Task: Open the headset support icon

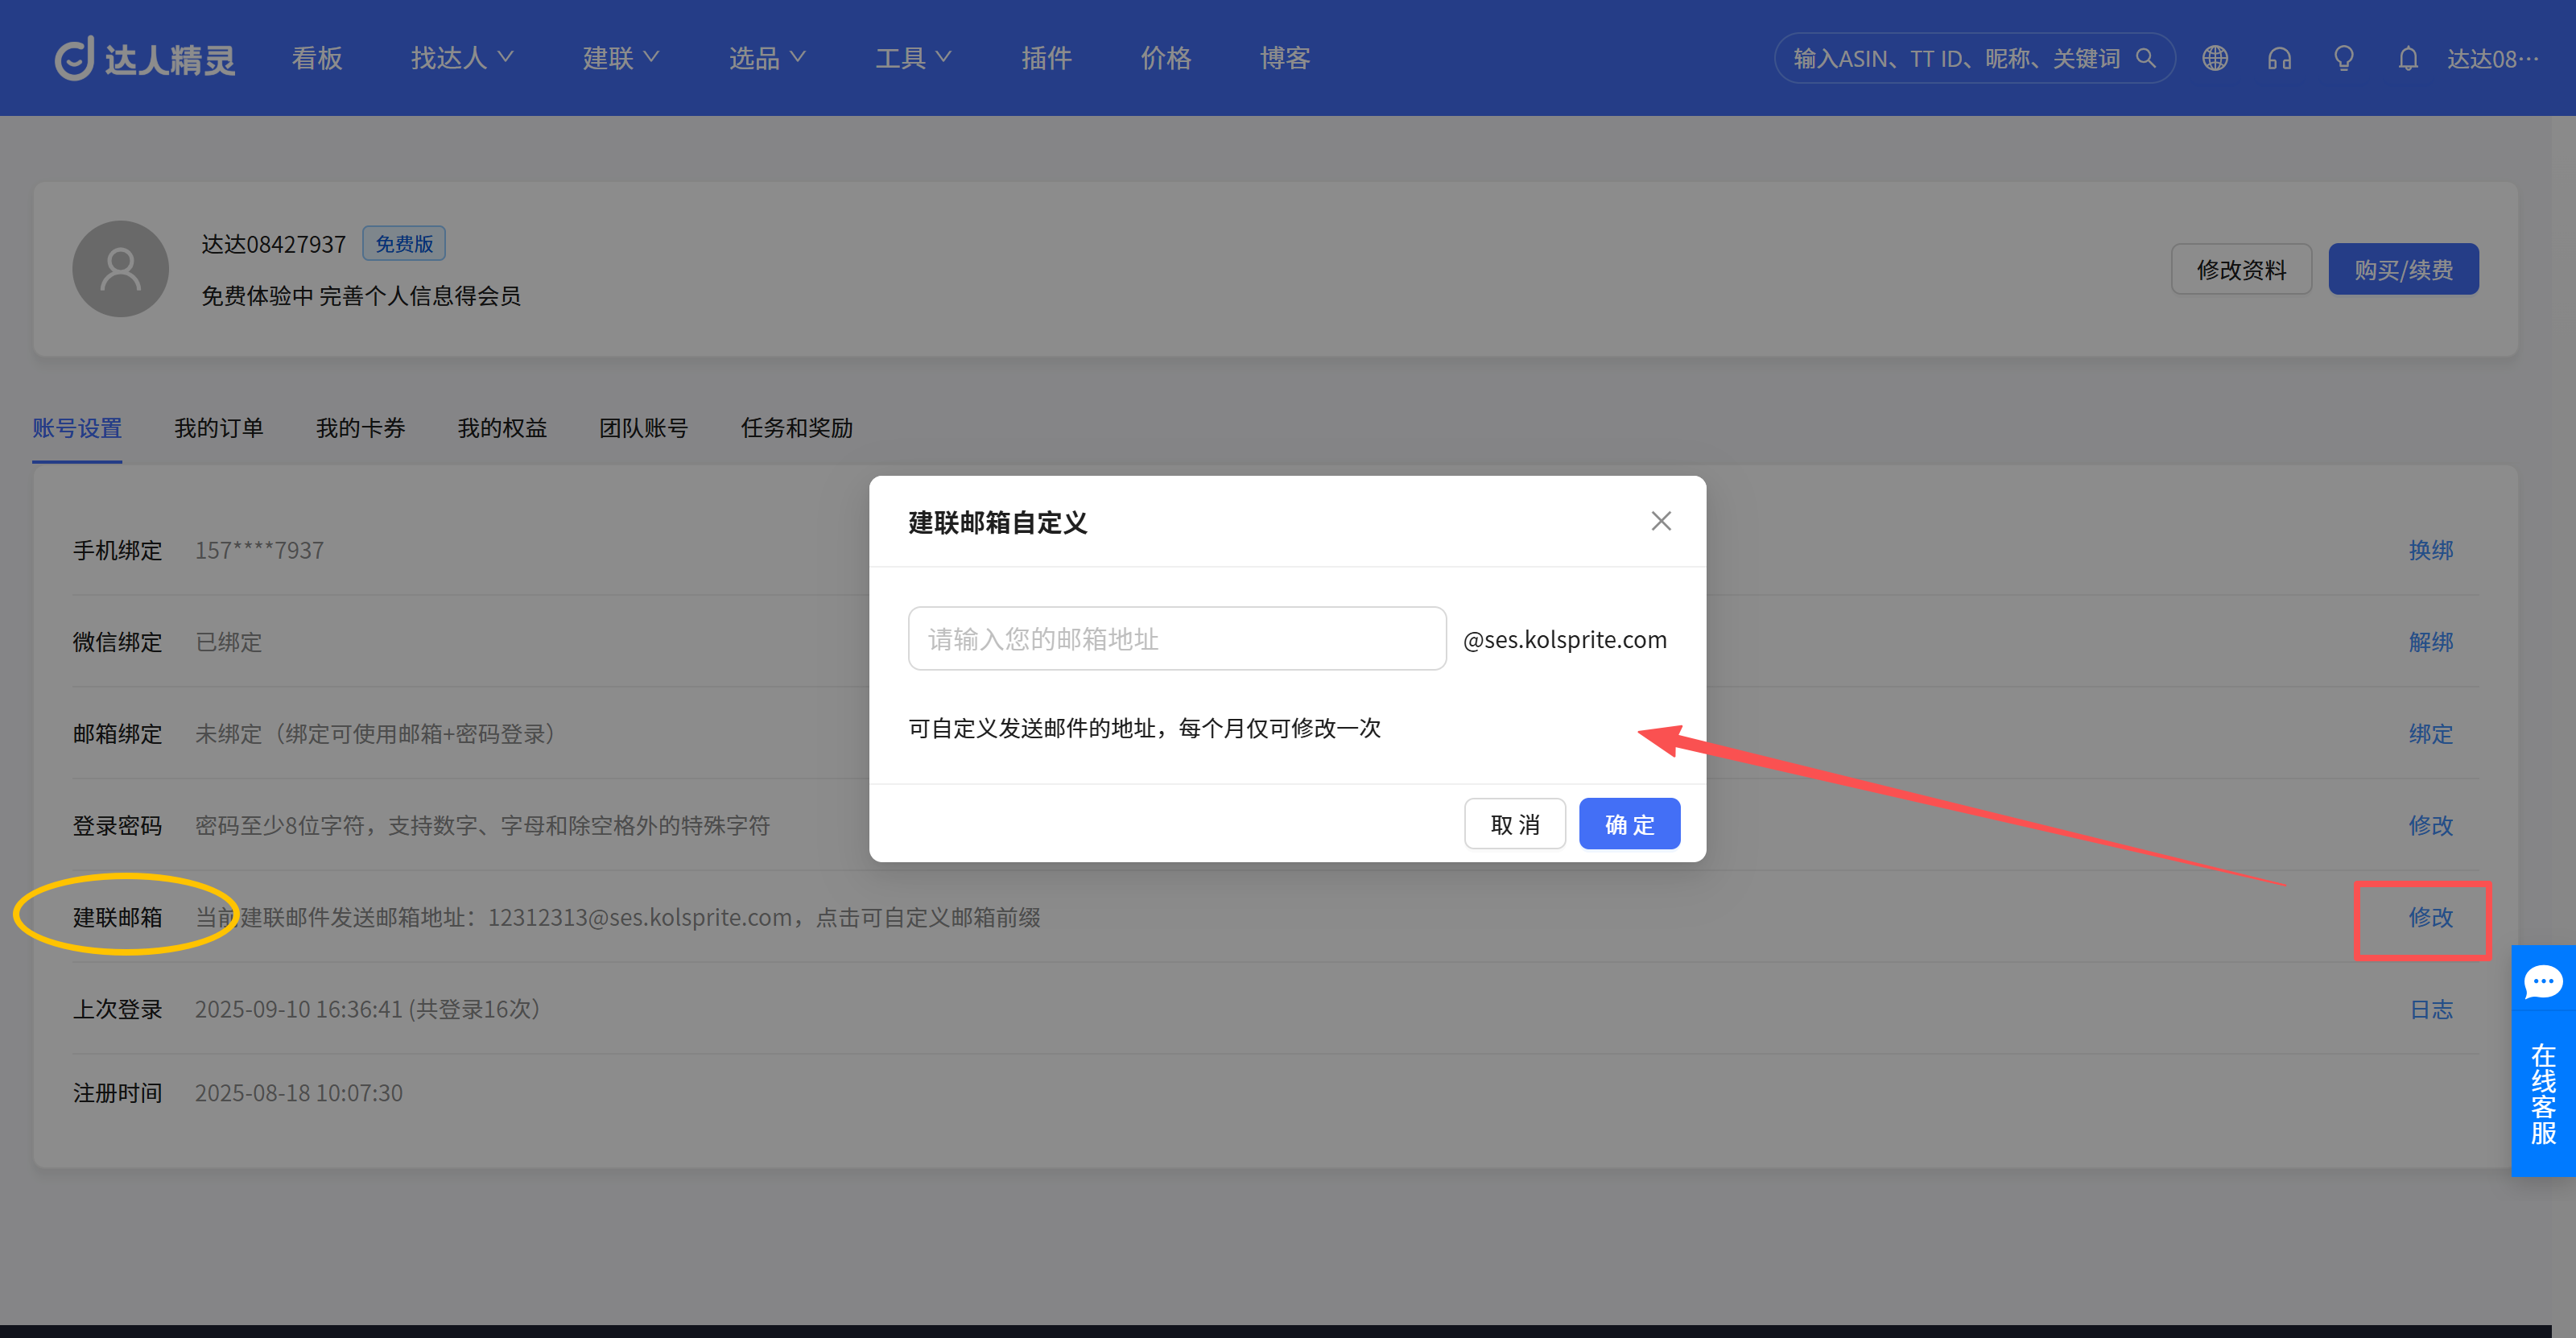Action: (2279, 58)
